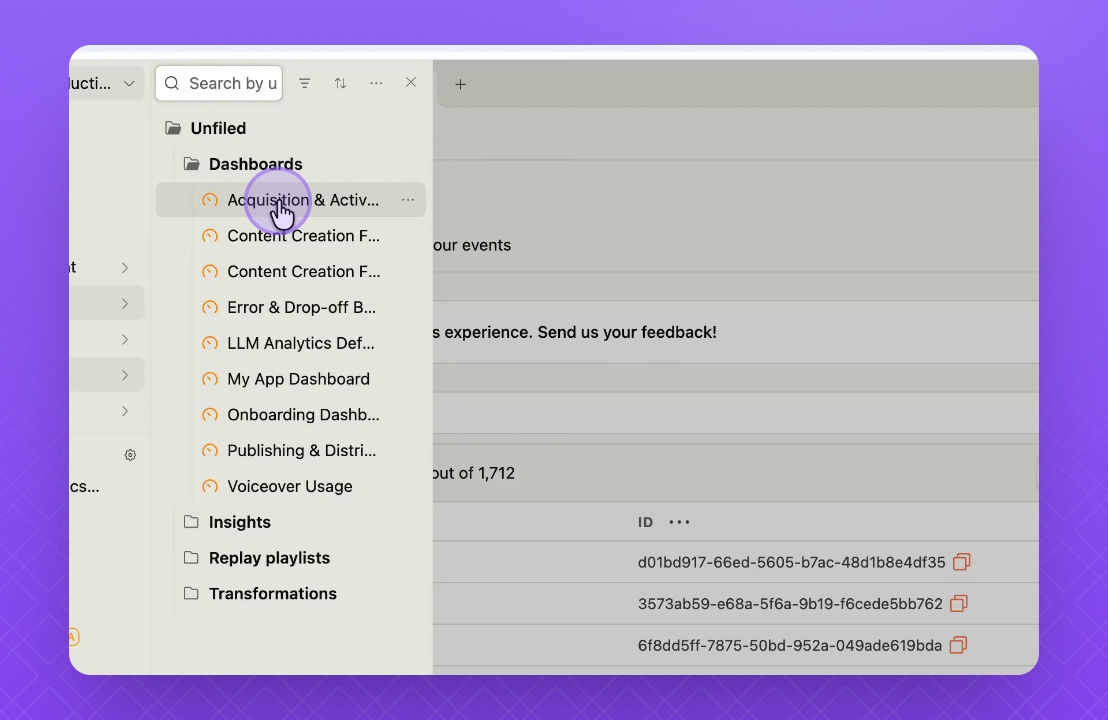Click the dashboard icon beside LLM Analytics
Image resolution: width=1108 pixels, height=720 pixels.
(210, 343)
